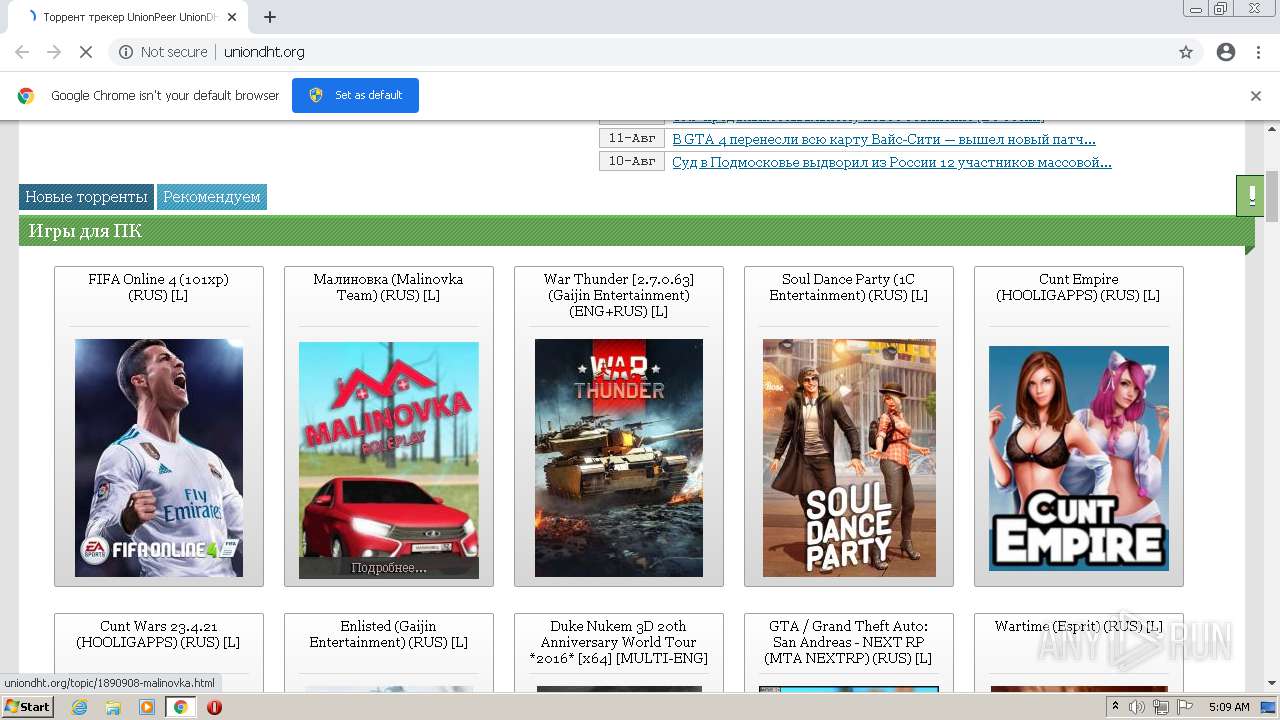Click the Action Center flag tray icon

click(x=1185, y=707)
